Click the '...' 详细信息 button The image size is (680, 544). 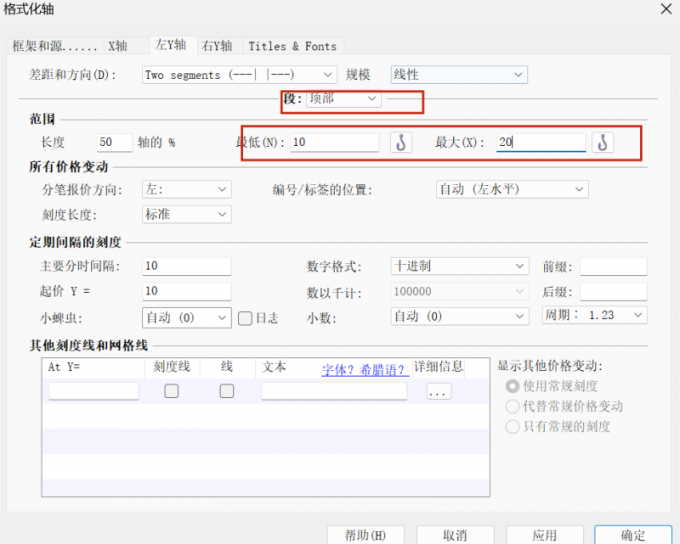click(438, 392)
